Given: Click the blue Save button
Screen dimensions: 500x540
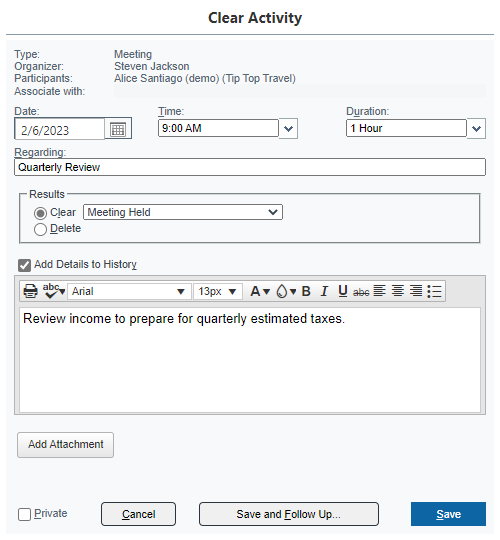Looking at the screenshot, I should [x=448, y=514].
